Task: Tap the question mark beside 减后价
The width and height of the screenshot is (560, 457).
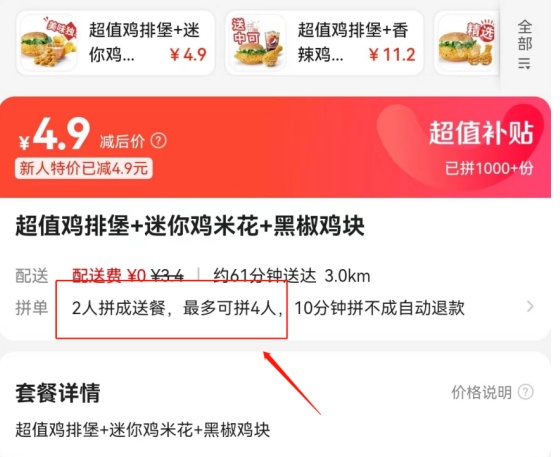Action: pyautogui.click(x=158, y=141)
